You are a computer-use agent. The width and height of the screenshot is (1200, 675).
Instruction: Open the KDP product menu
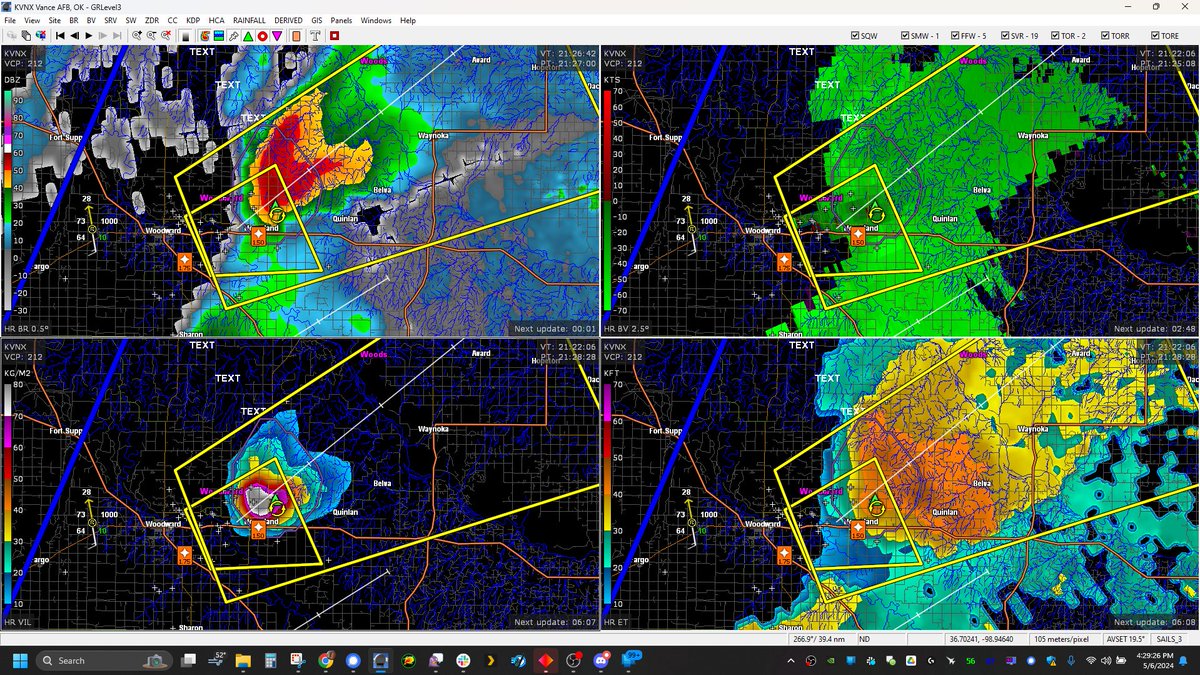(x=192, y=20)
